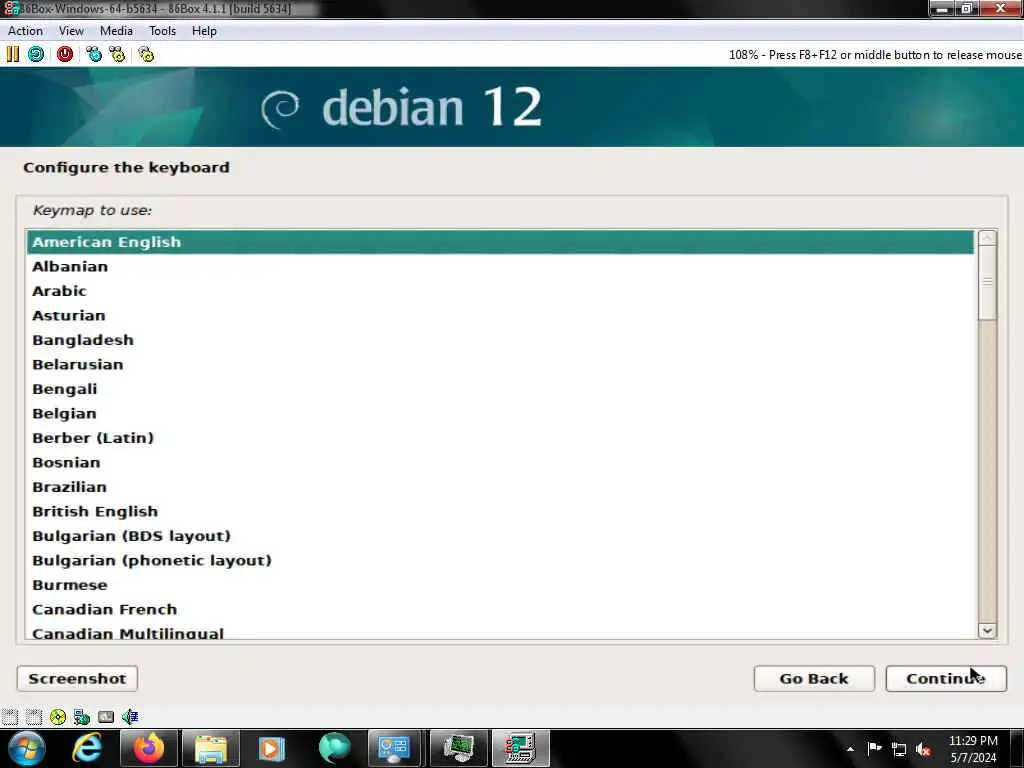The image size is (1024, 768).
Task: Open the Action menu
Action: [25, 31]
